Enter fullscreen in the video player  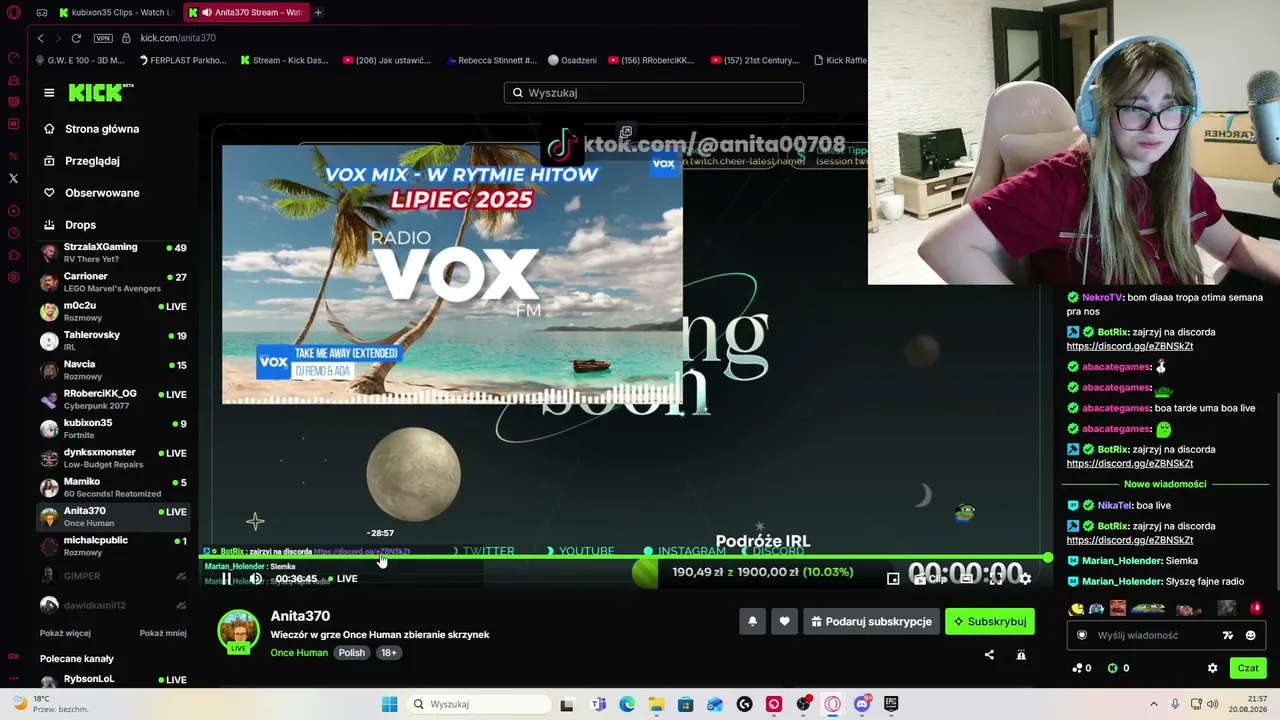tap(996, 579)
